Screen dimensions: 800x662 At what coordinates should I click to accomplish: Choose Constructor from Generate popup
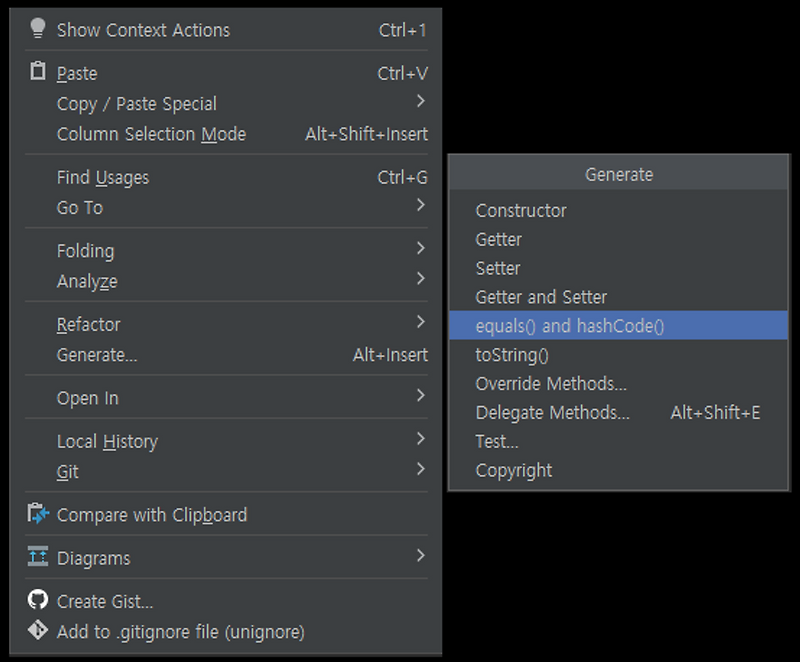(618, 210)
